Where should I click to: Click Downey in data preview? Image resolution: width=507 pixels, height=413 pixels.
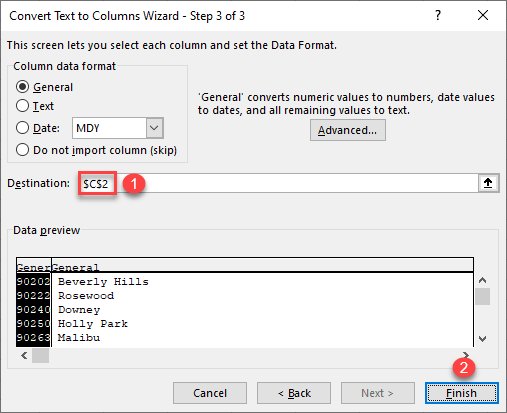click(79, 310)
